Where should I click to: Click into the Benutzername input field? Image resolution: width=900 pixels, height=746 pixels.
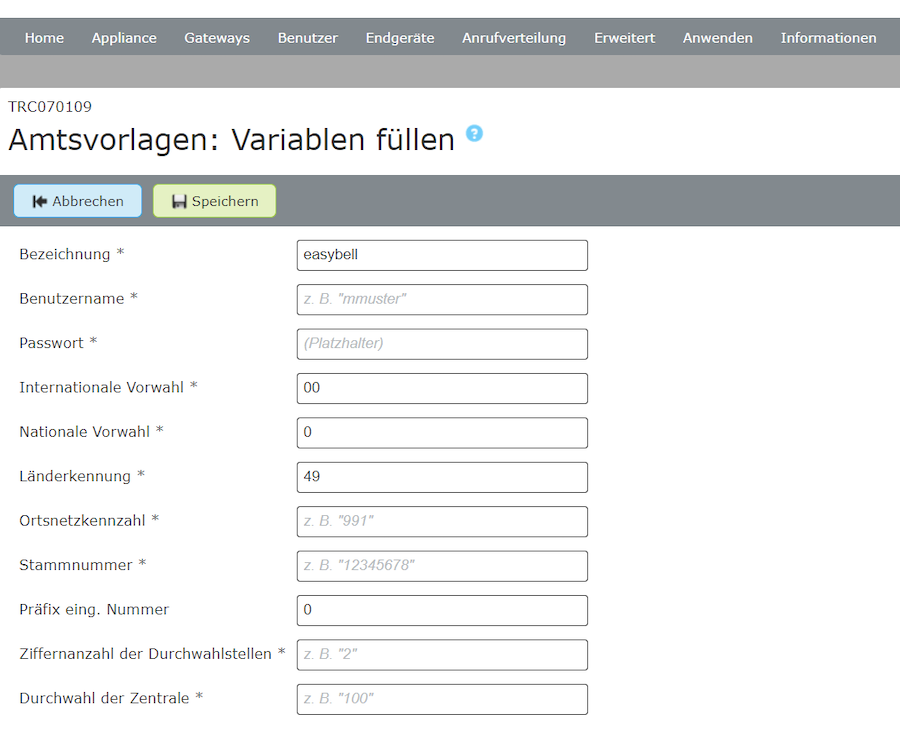coord(442,299)
